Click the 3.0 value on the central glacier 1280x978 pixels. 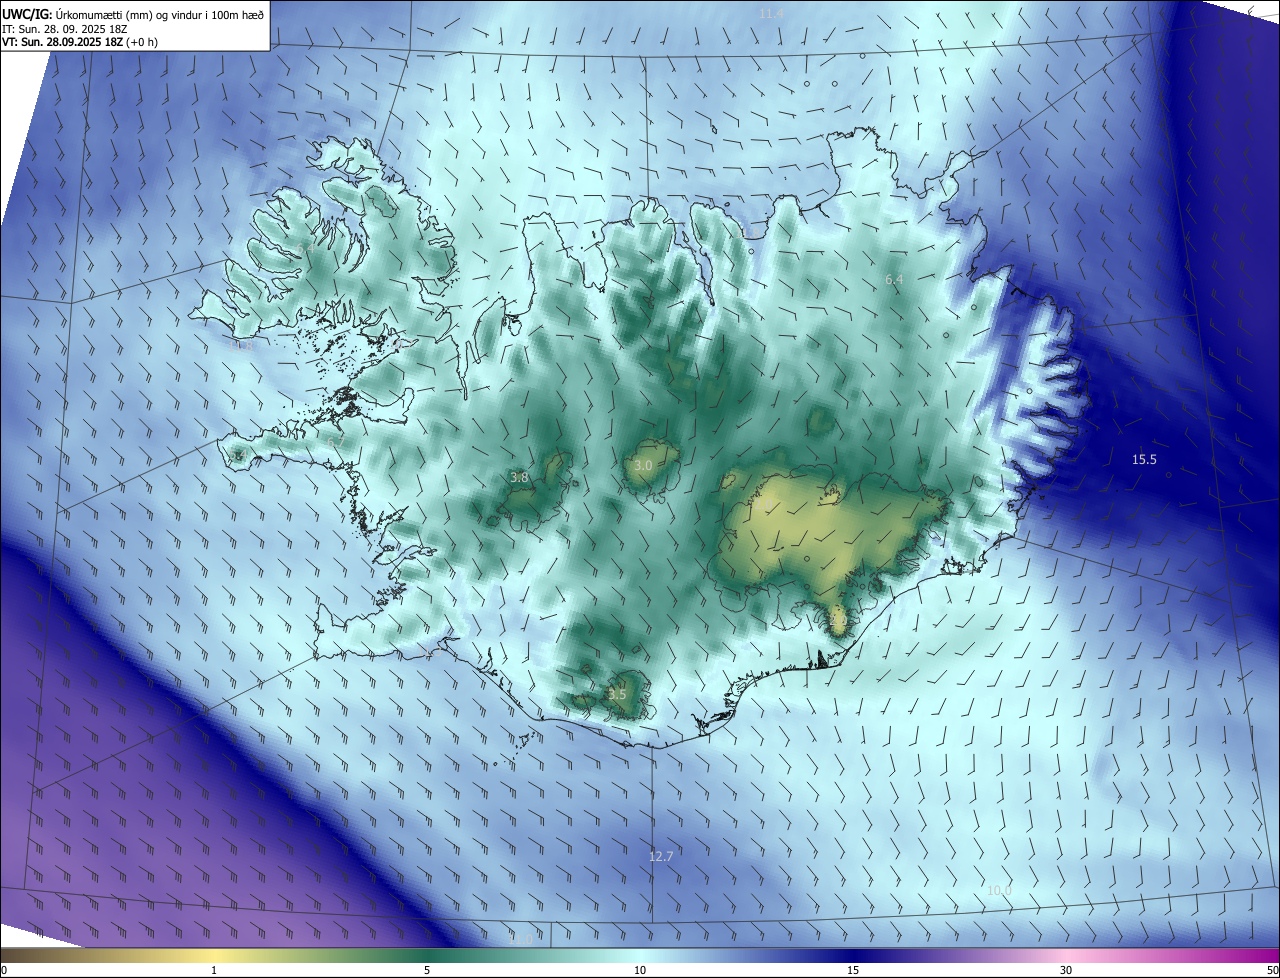point(643,466)
